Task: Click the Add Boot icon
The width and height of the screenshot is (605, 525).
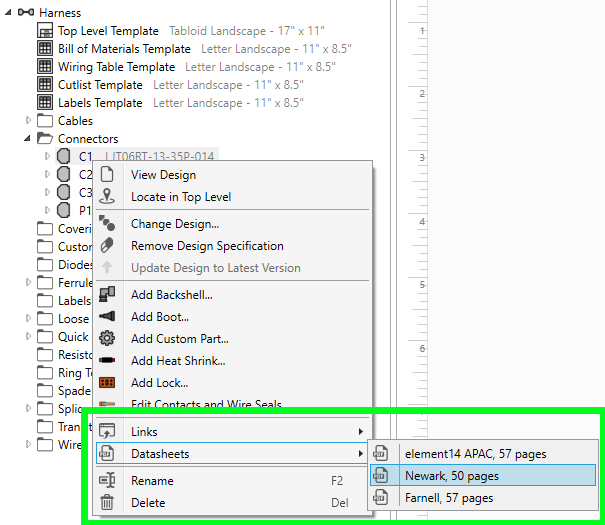Action: tap(107, 316)
